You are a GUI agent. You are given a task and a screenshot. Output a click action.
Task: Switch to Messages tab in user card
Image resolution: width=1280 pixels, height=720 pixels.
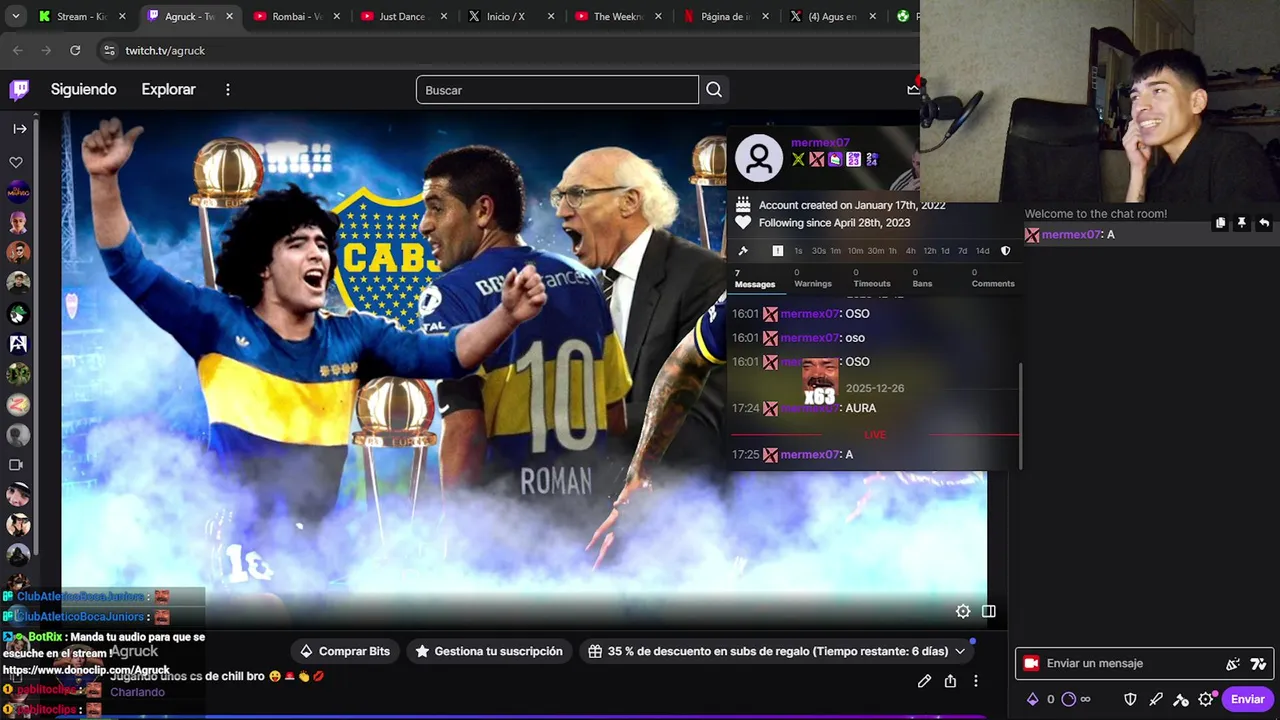pyautogui.click(x=755, y=278)
